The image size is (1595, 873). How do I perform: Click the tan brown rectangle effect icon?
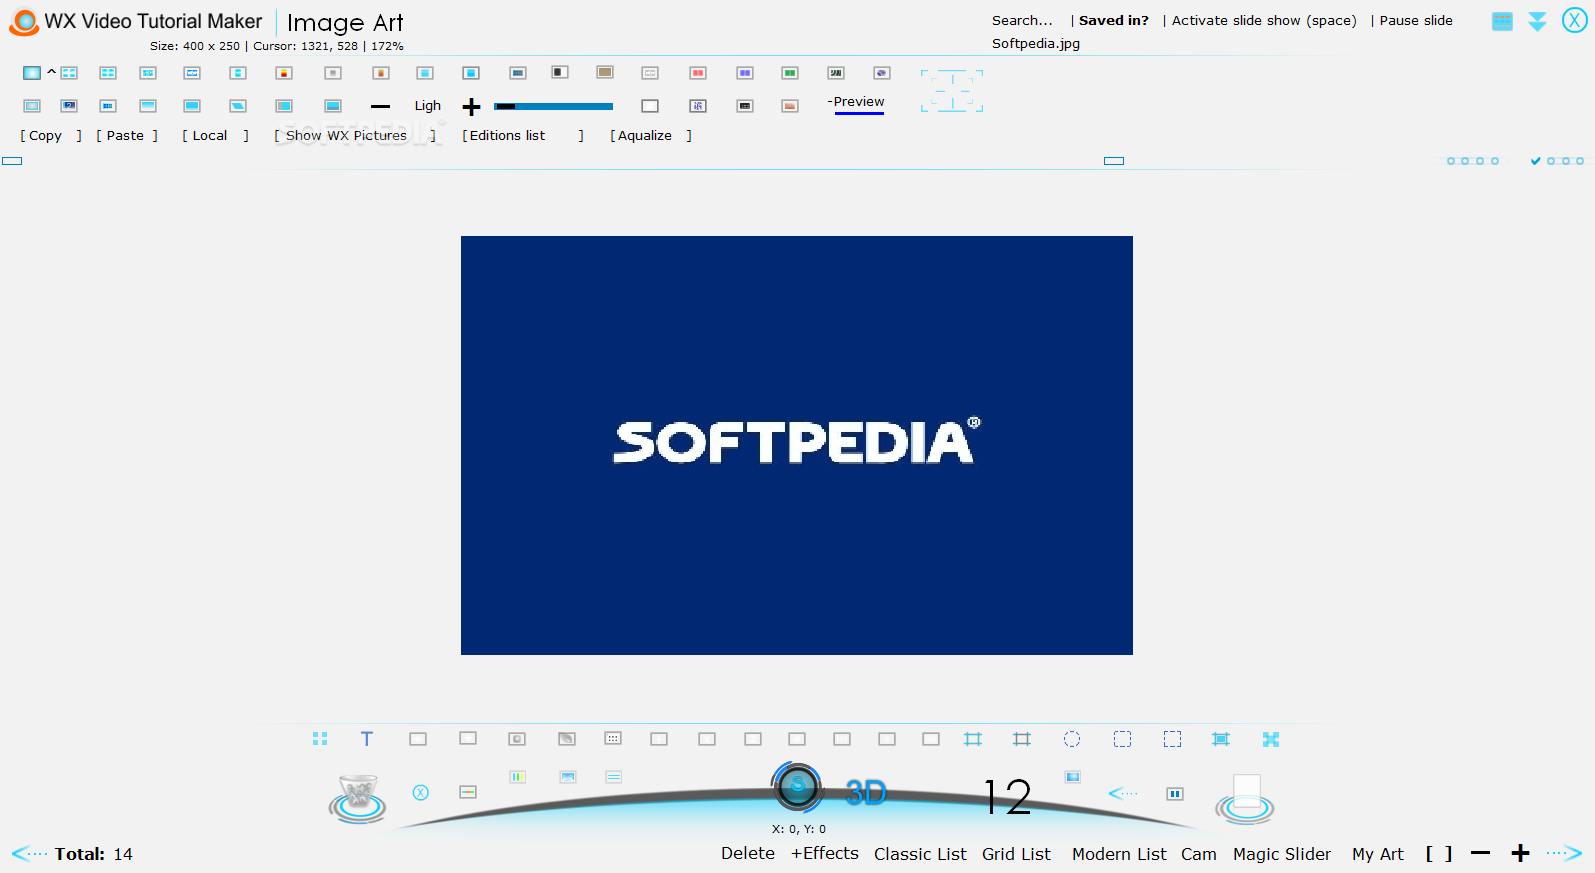pyautogui.click(x=605, y=72)
